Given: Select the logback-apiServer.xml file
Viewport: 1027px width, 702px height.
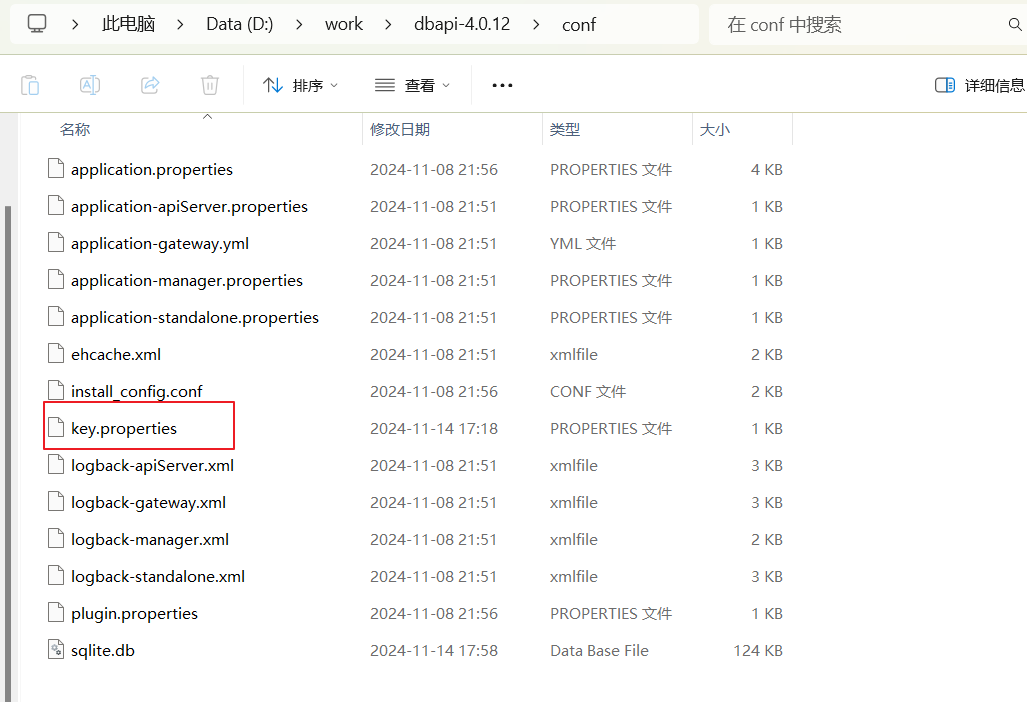Looking at the screenshot, I should click(x=153, y=466).
